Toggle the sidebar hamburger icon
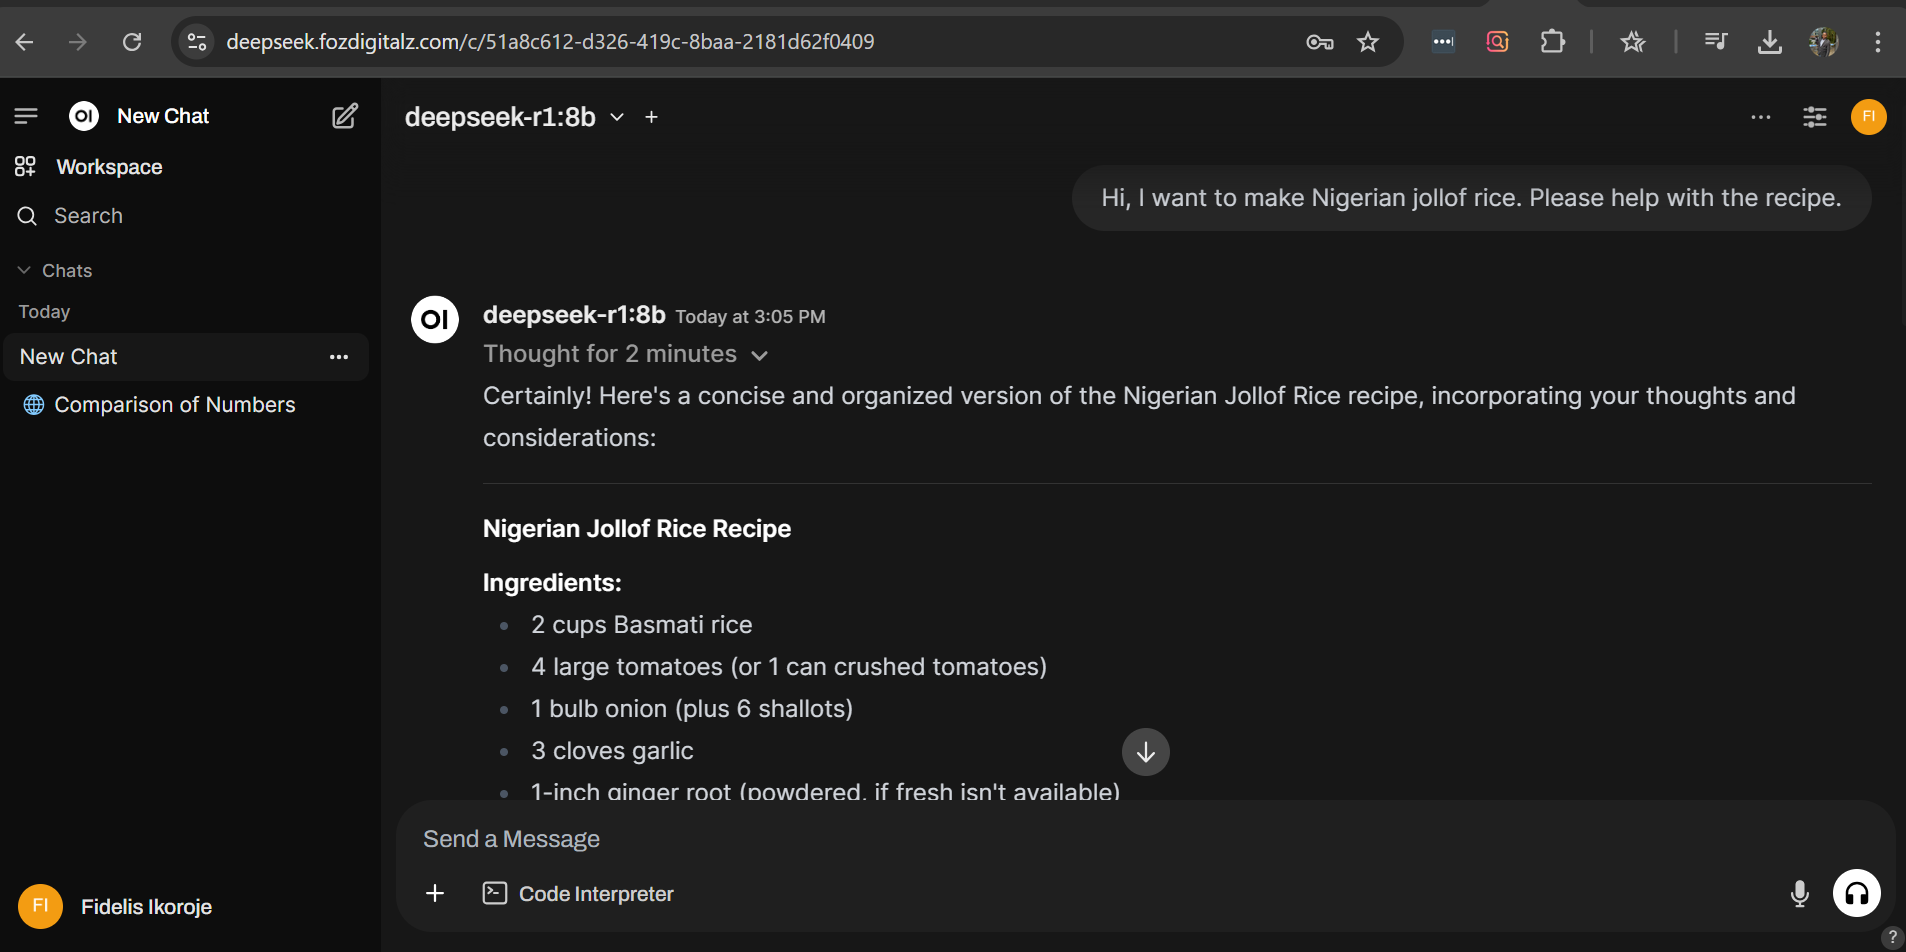The height and width of the screenshot is (952, 1906). coord(26,116)
